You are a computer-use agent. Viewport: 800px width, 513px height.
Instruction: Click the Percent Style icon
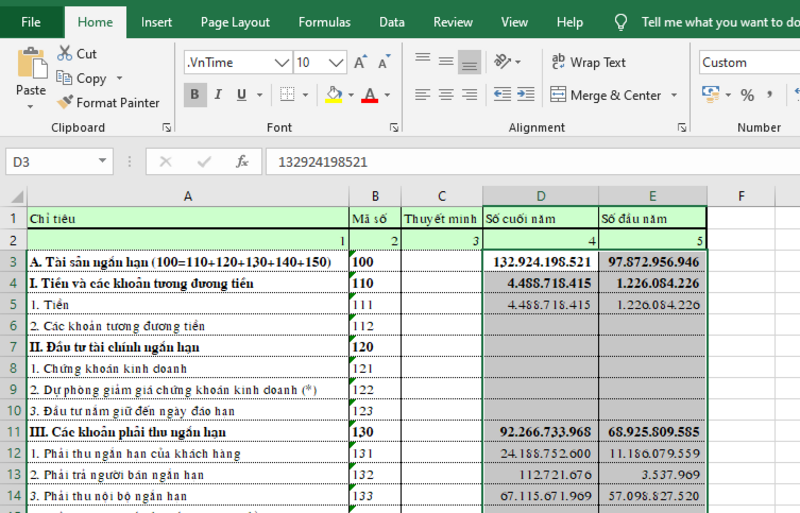pos(747,95)
